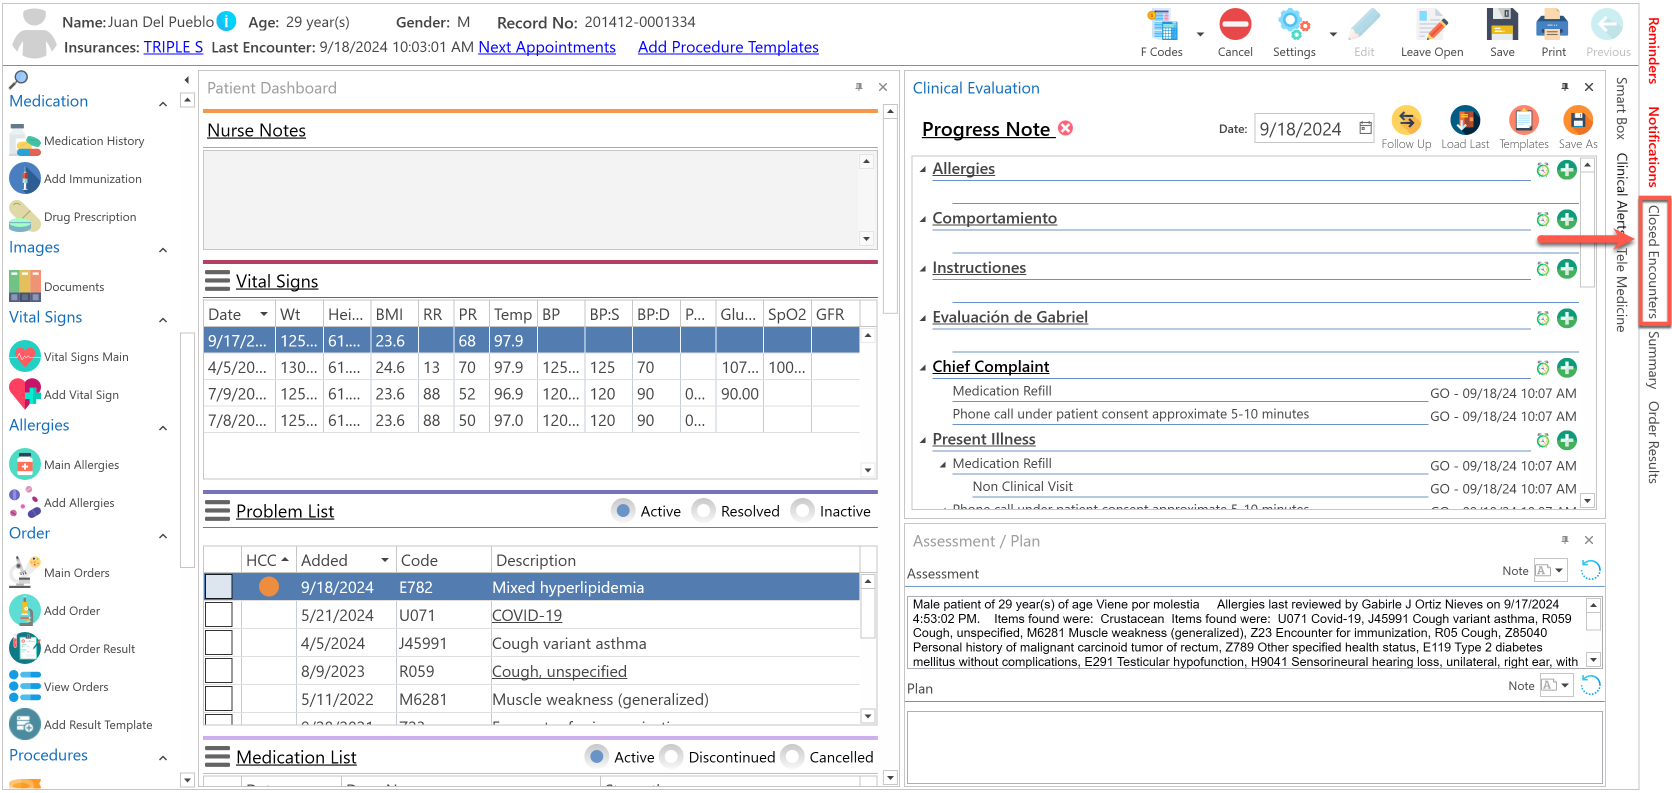
Task: Open the Cough, unspecified description link
Action: pos(559,671)
